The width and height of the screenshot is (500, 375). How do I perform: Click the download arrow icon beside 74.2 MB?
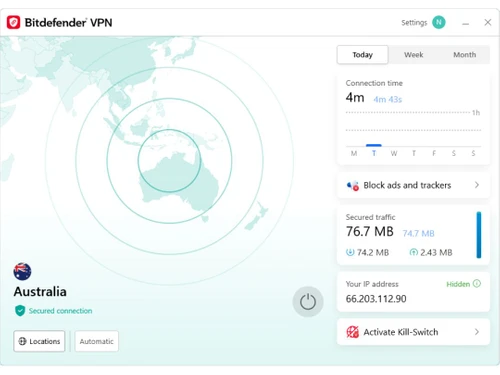click(350, 252)
